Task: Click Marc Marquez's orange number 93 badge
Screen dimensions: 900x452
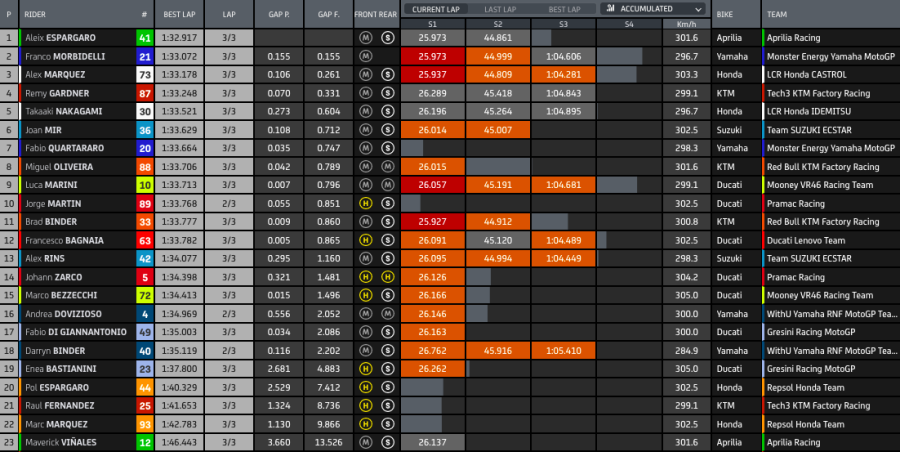Action: (145, 424)
